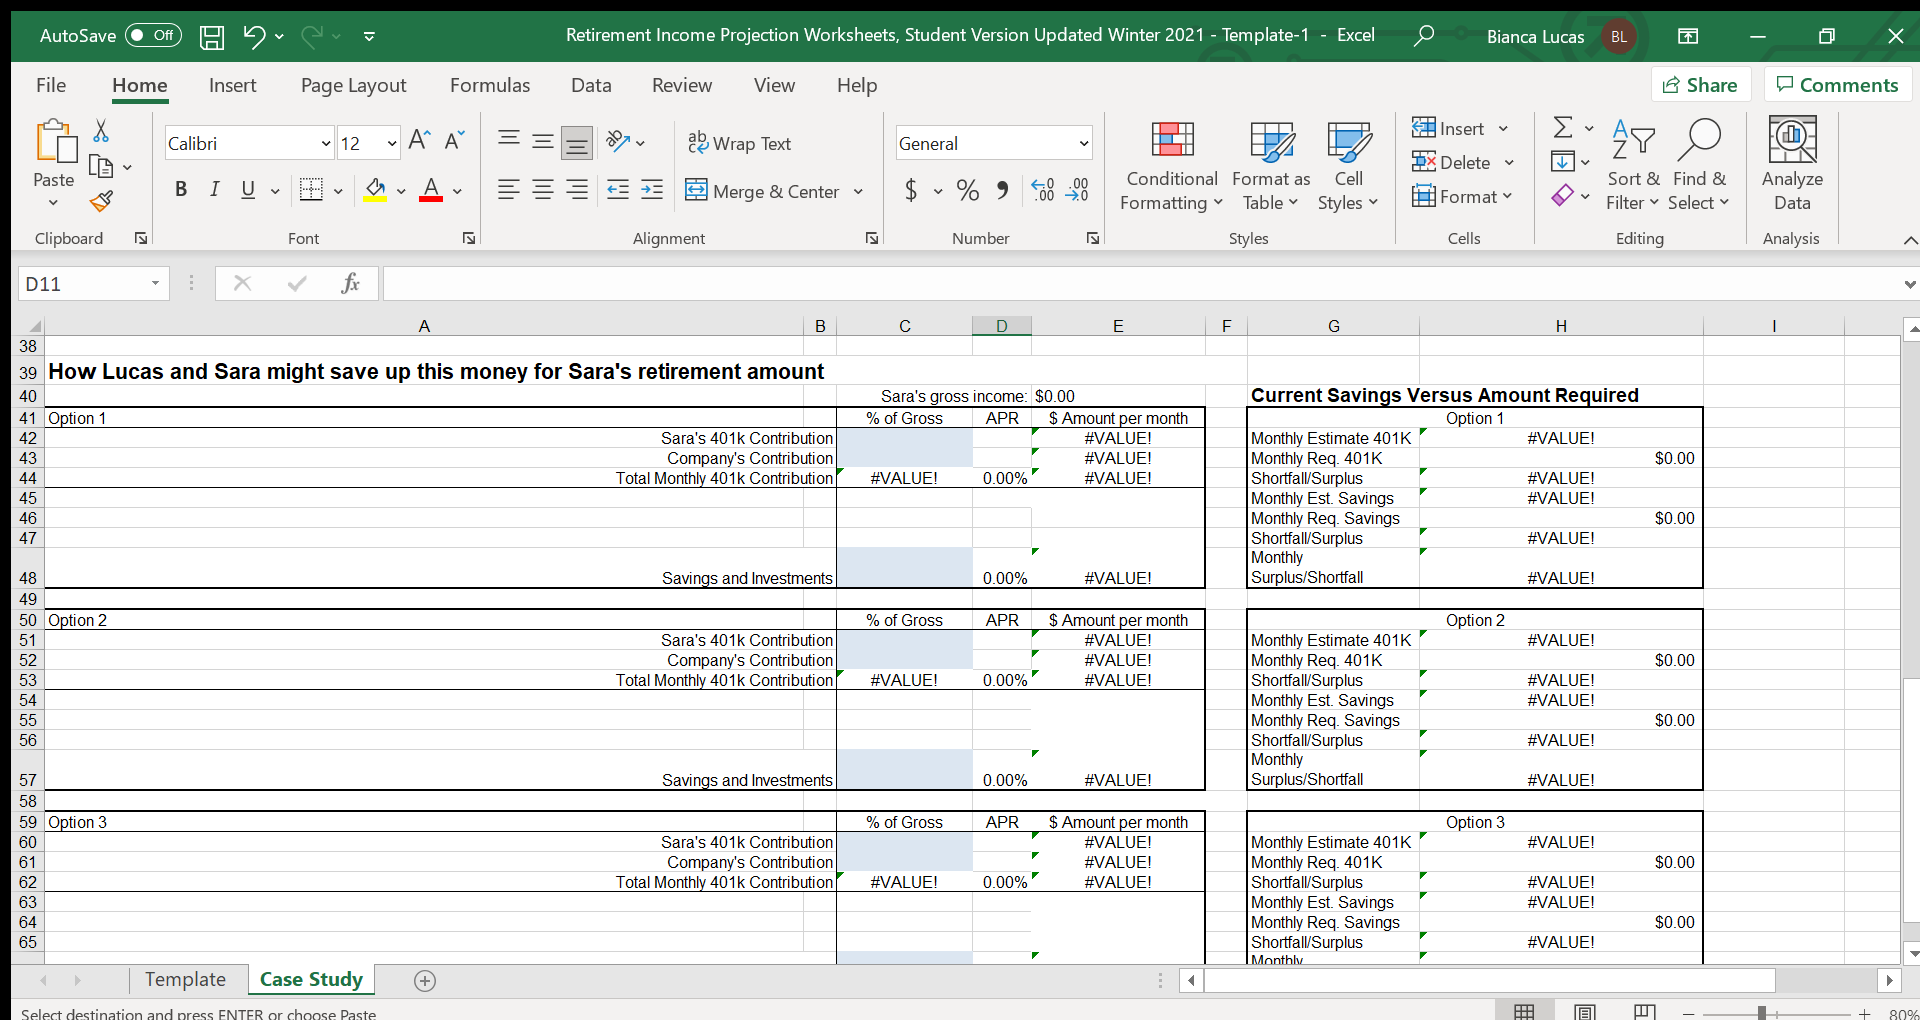The height and width of the screenshot is (1020, 1920).
Task: Open the Name Box dropdown arrow
Action: 155,284
